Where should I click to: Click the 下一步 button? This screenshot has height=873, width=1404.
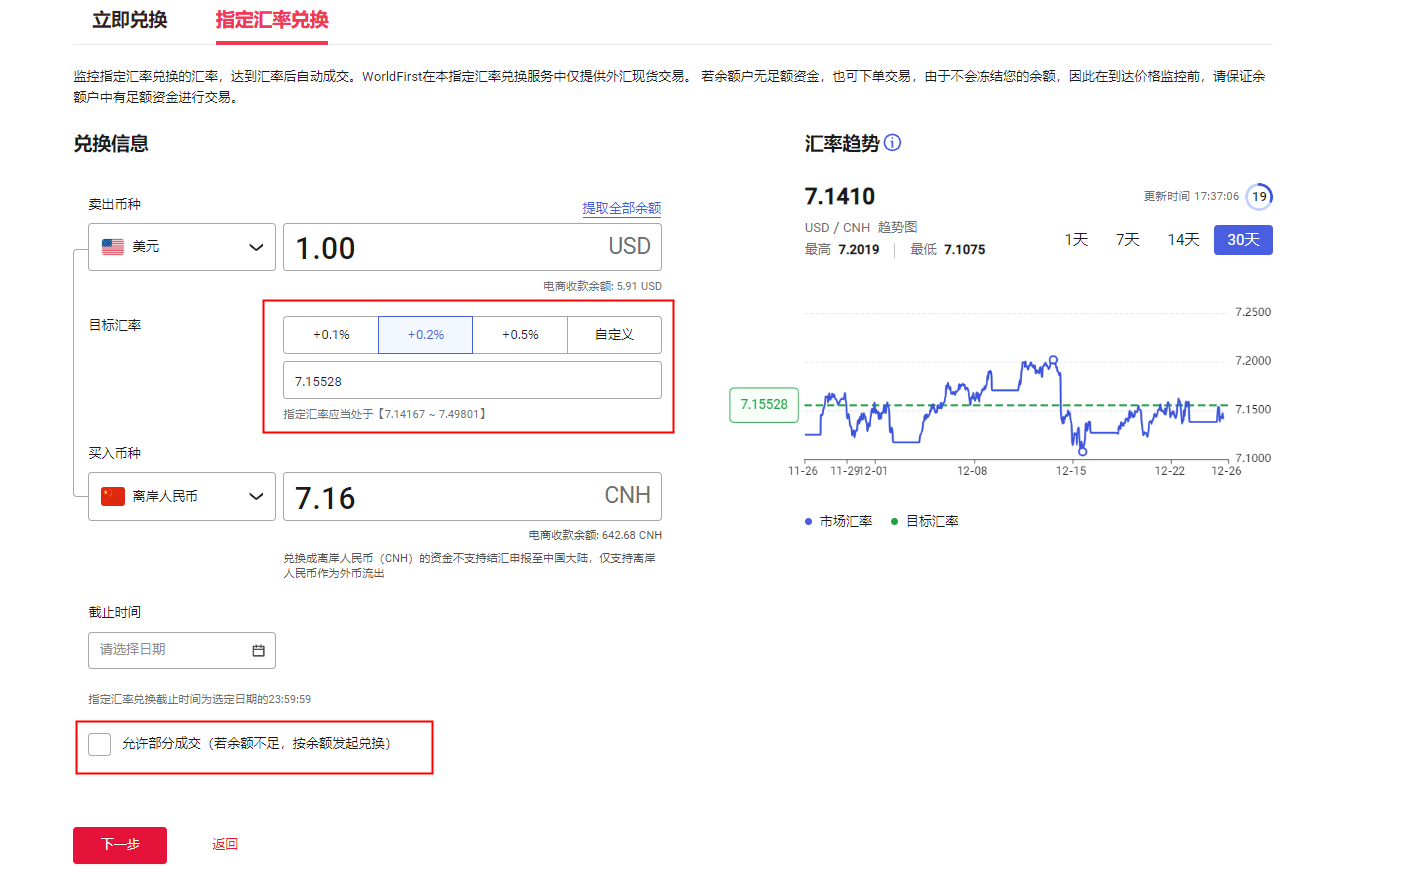pyautogui.click(x=119, y=844)
